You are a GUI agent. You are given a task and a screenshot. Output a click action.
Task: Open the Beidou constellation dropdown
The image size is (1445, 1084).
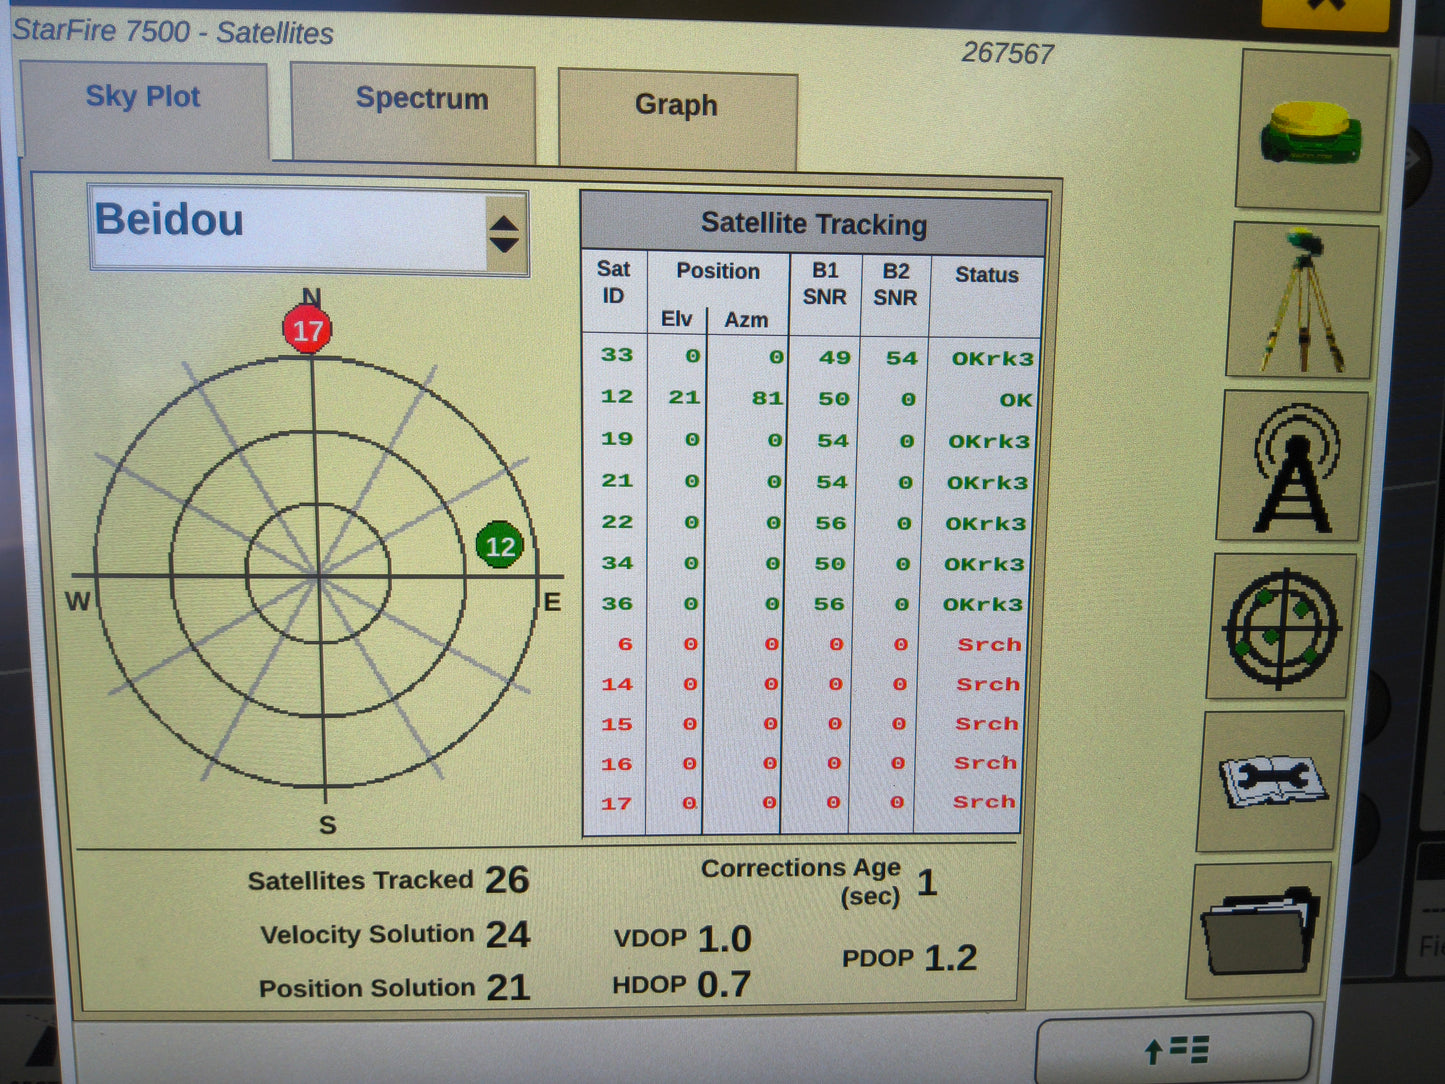pos(308,230)
